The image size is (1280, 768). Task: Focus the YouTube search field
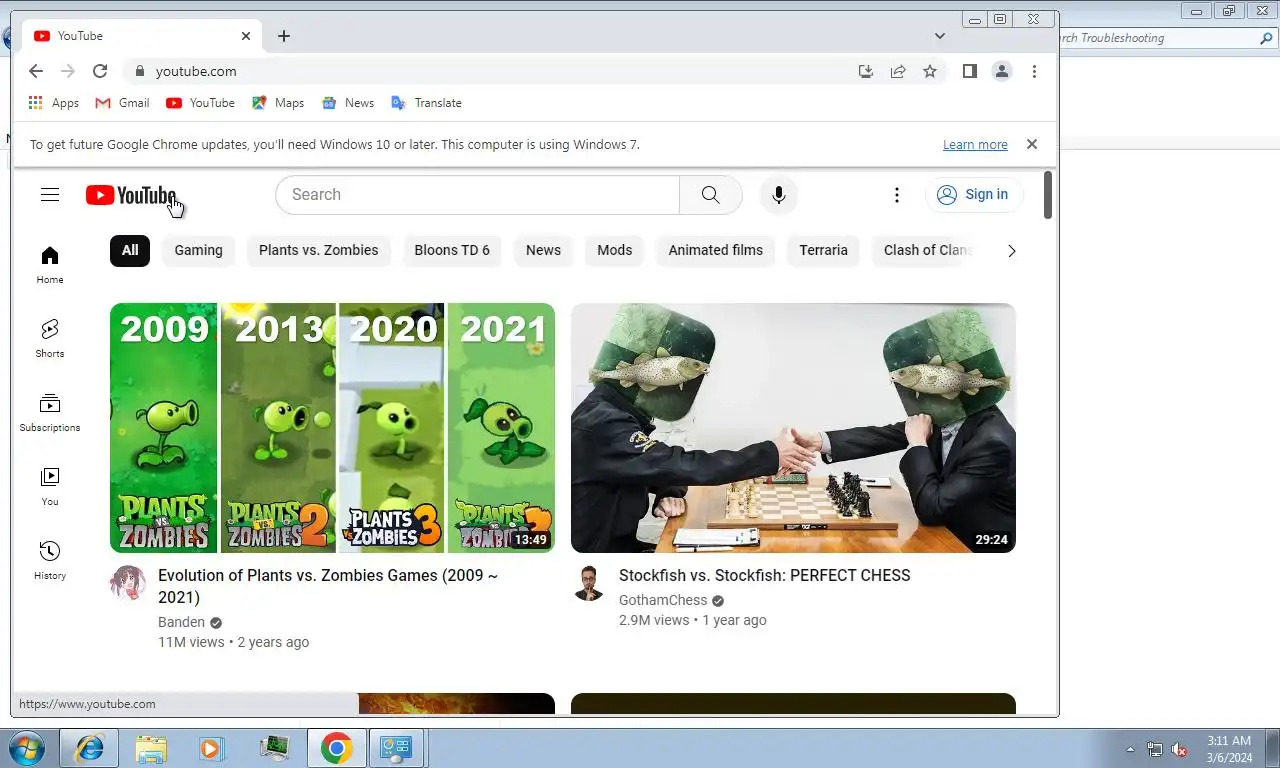coord(477,195)
